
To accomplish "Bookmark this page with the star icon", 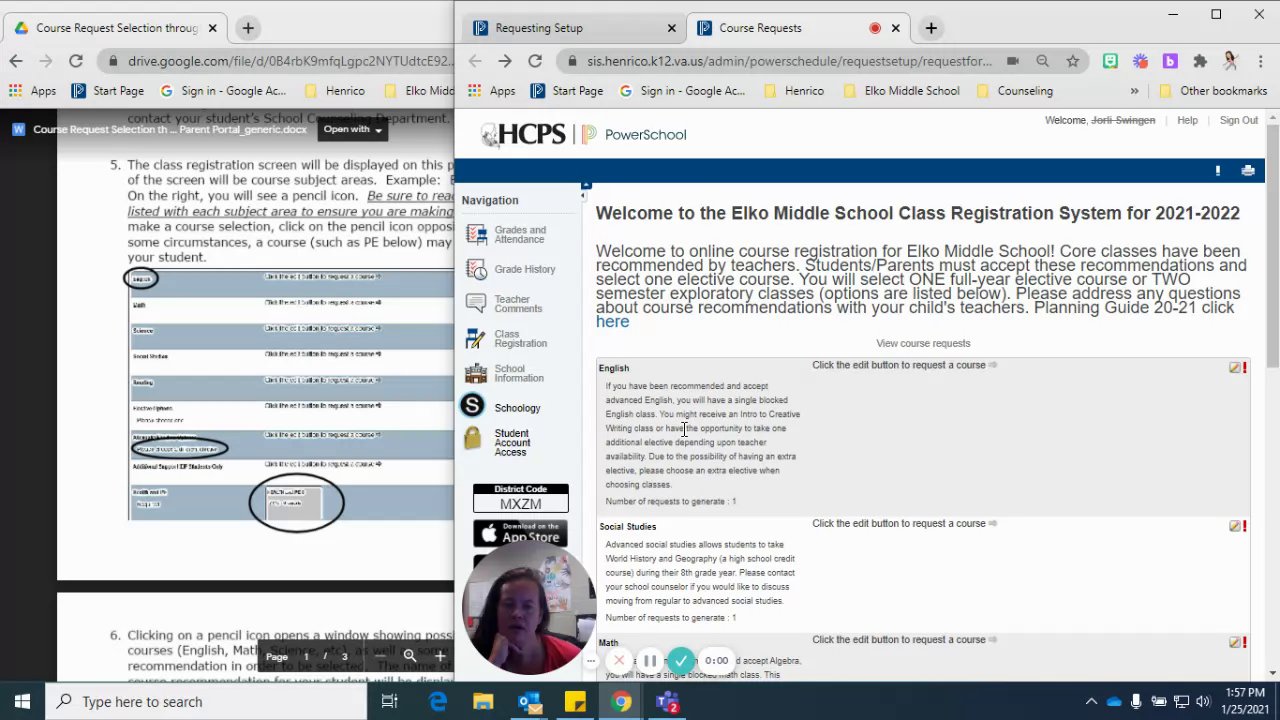I will pyautogui.click(x=1072, y=61).
